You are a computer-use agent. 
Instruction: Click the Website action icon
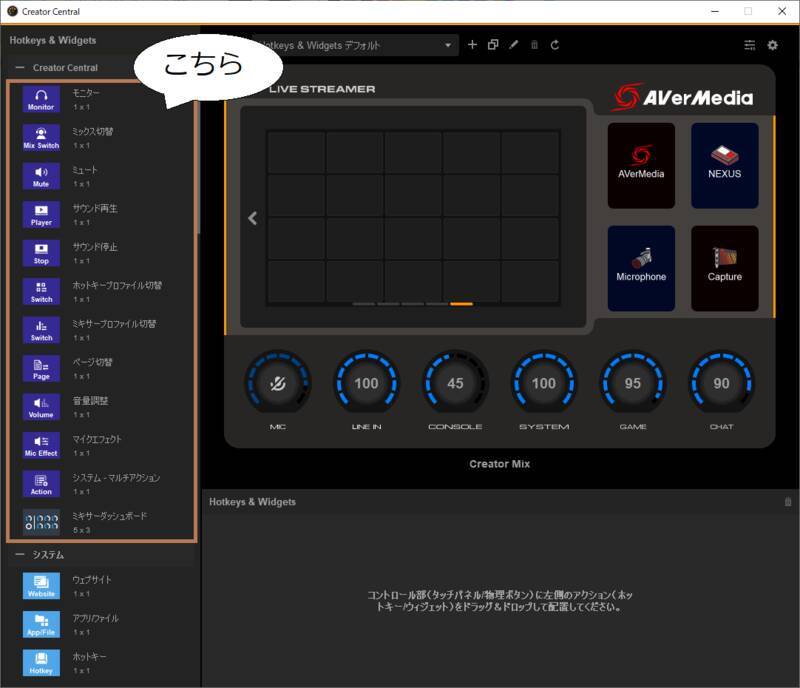click(x=41, y=585)
